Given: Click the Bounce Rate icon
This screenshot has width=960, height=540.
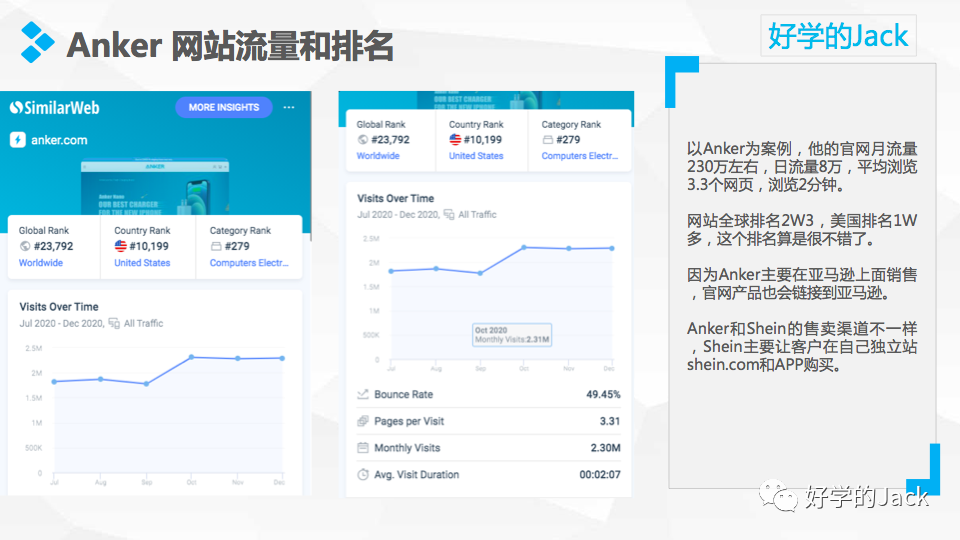Looking at the screenshot, I should (362, 394).
